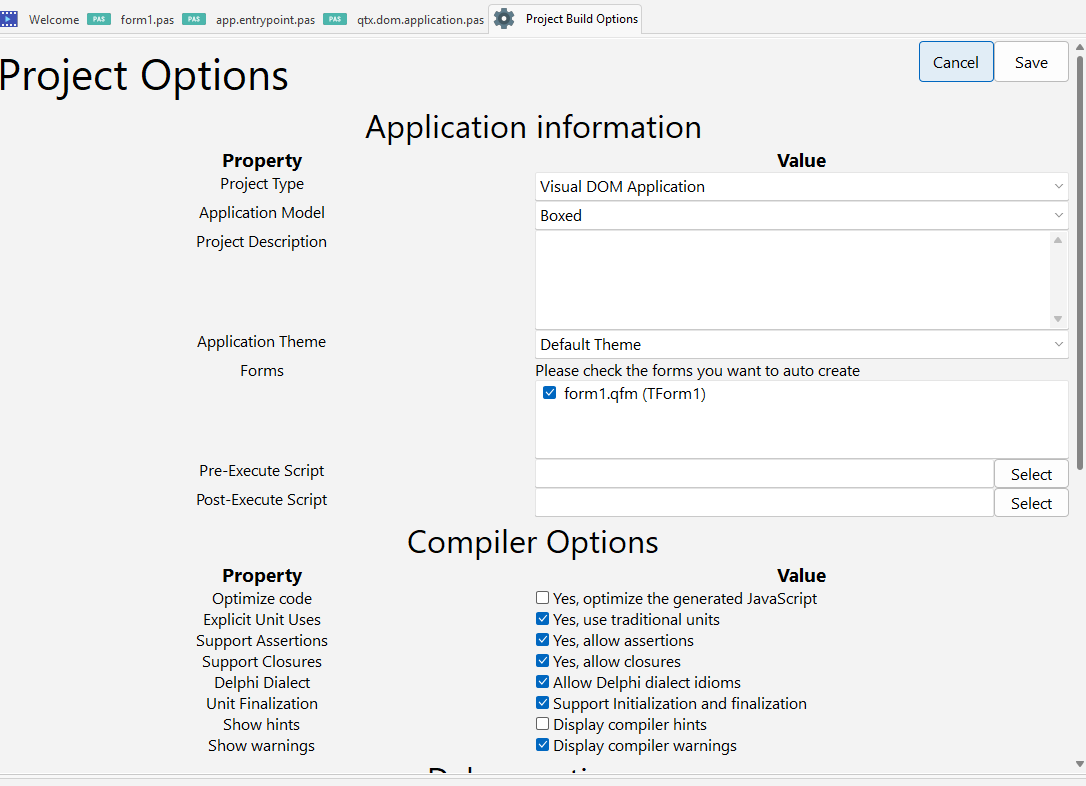Switch to the form1.pas tab
This screenshot has height=786, width=1086.
click(147, 20)
